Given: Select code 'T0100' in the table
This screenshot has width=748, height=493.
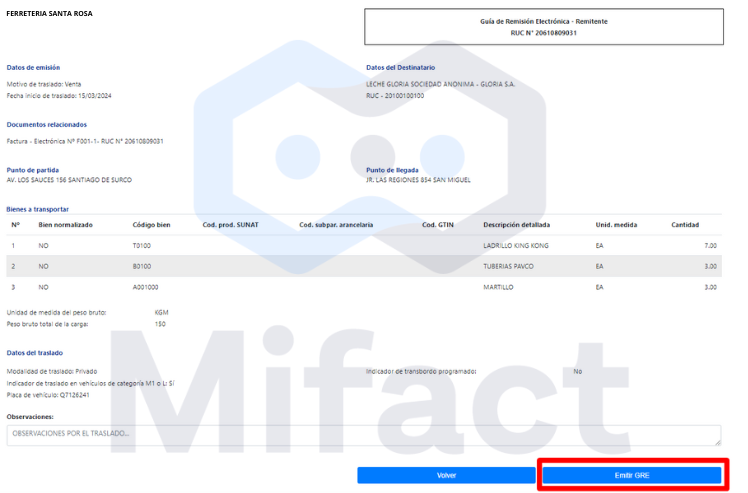Looking at the screenshot, I should click(142, 246).
